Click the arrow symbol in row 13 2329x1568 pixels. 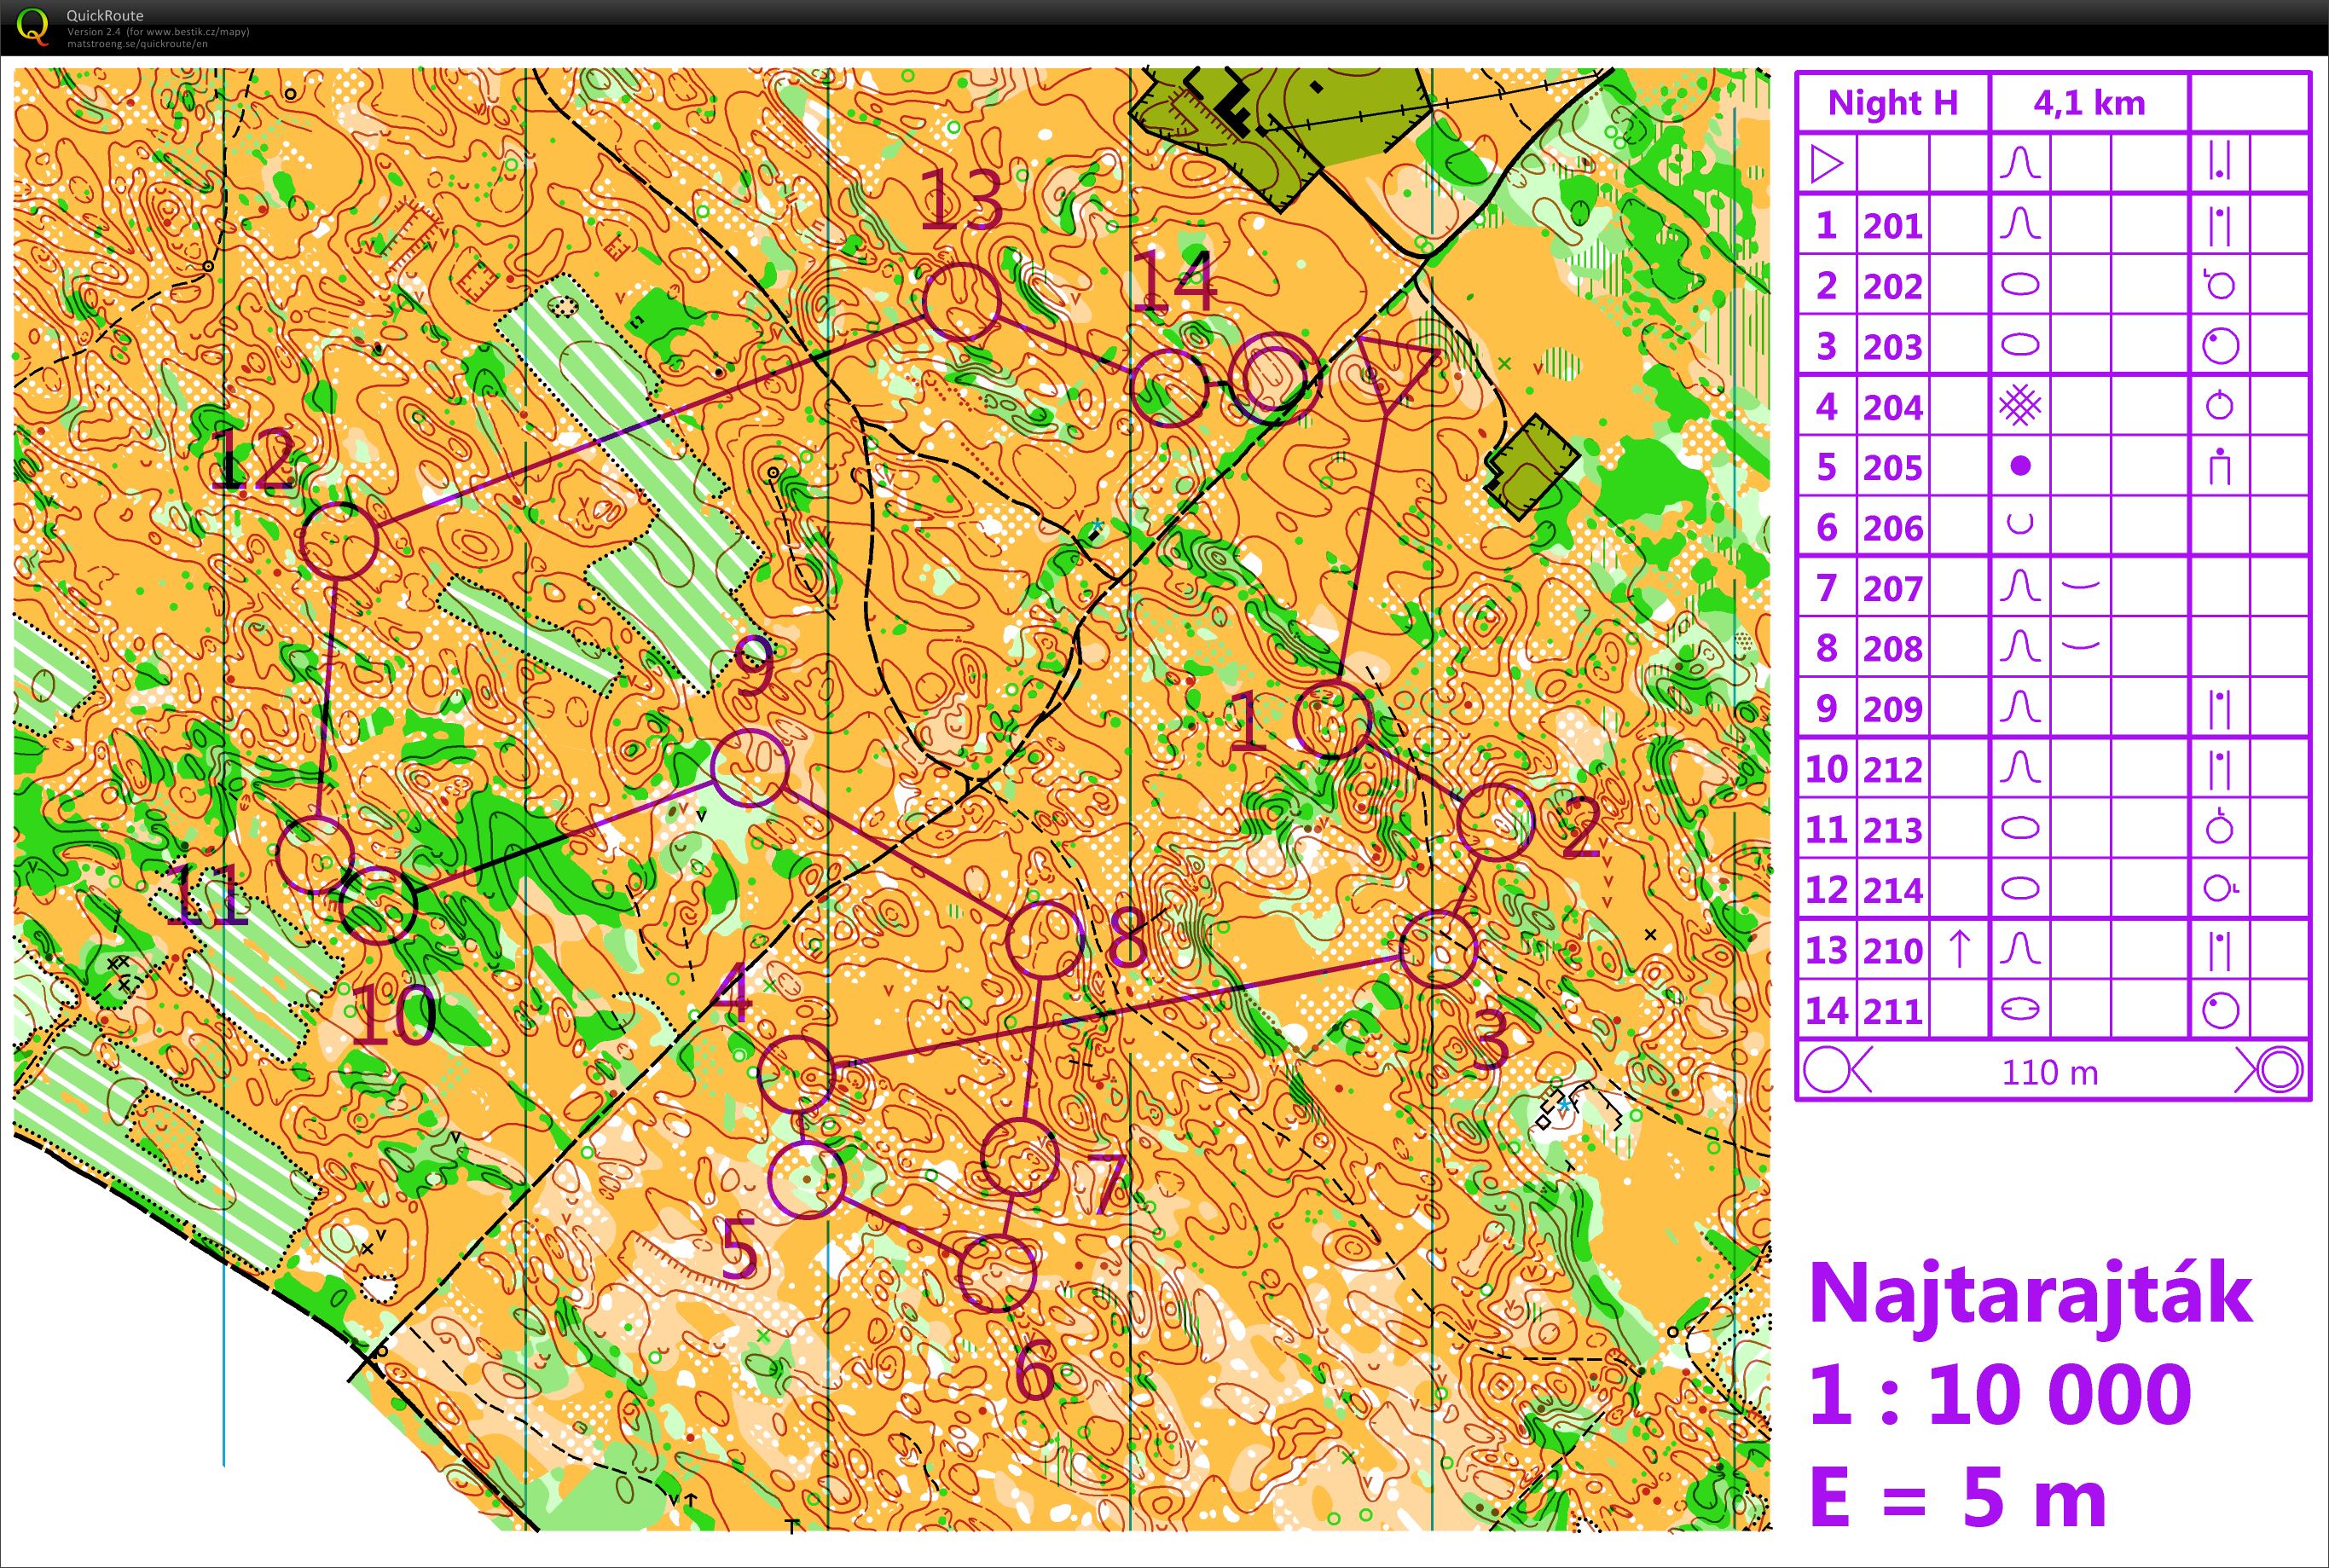click(x=1959, y=949)
